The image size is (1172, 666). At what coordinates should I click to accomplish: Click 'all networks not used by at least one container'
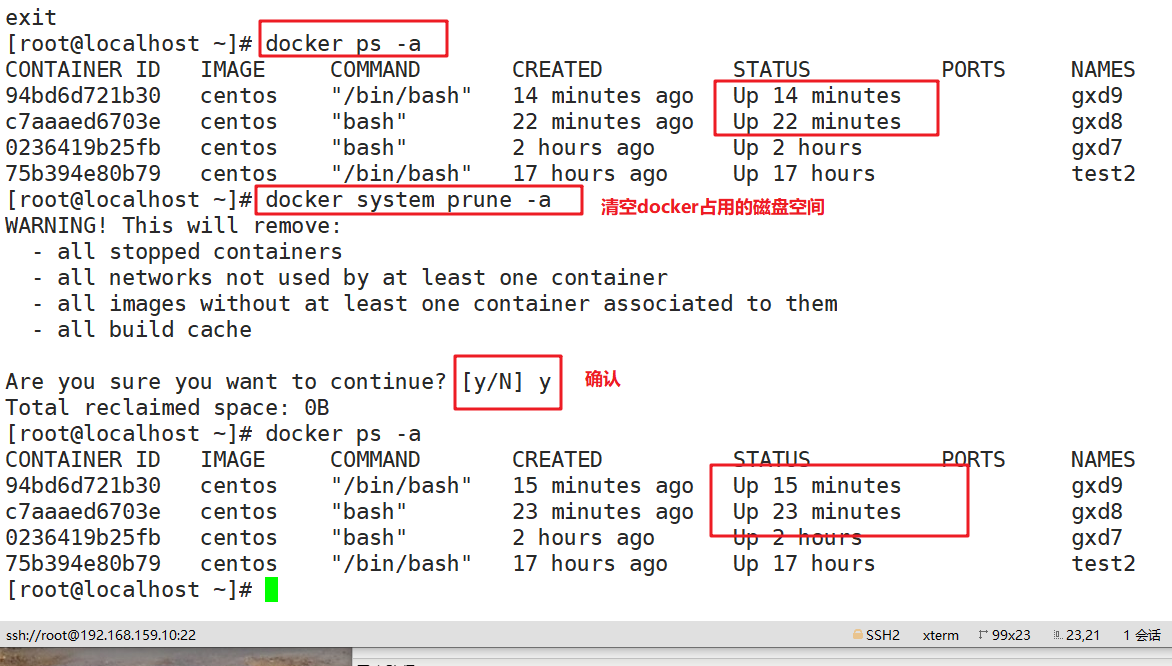tap(363, 278)
